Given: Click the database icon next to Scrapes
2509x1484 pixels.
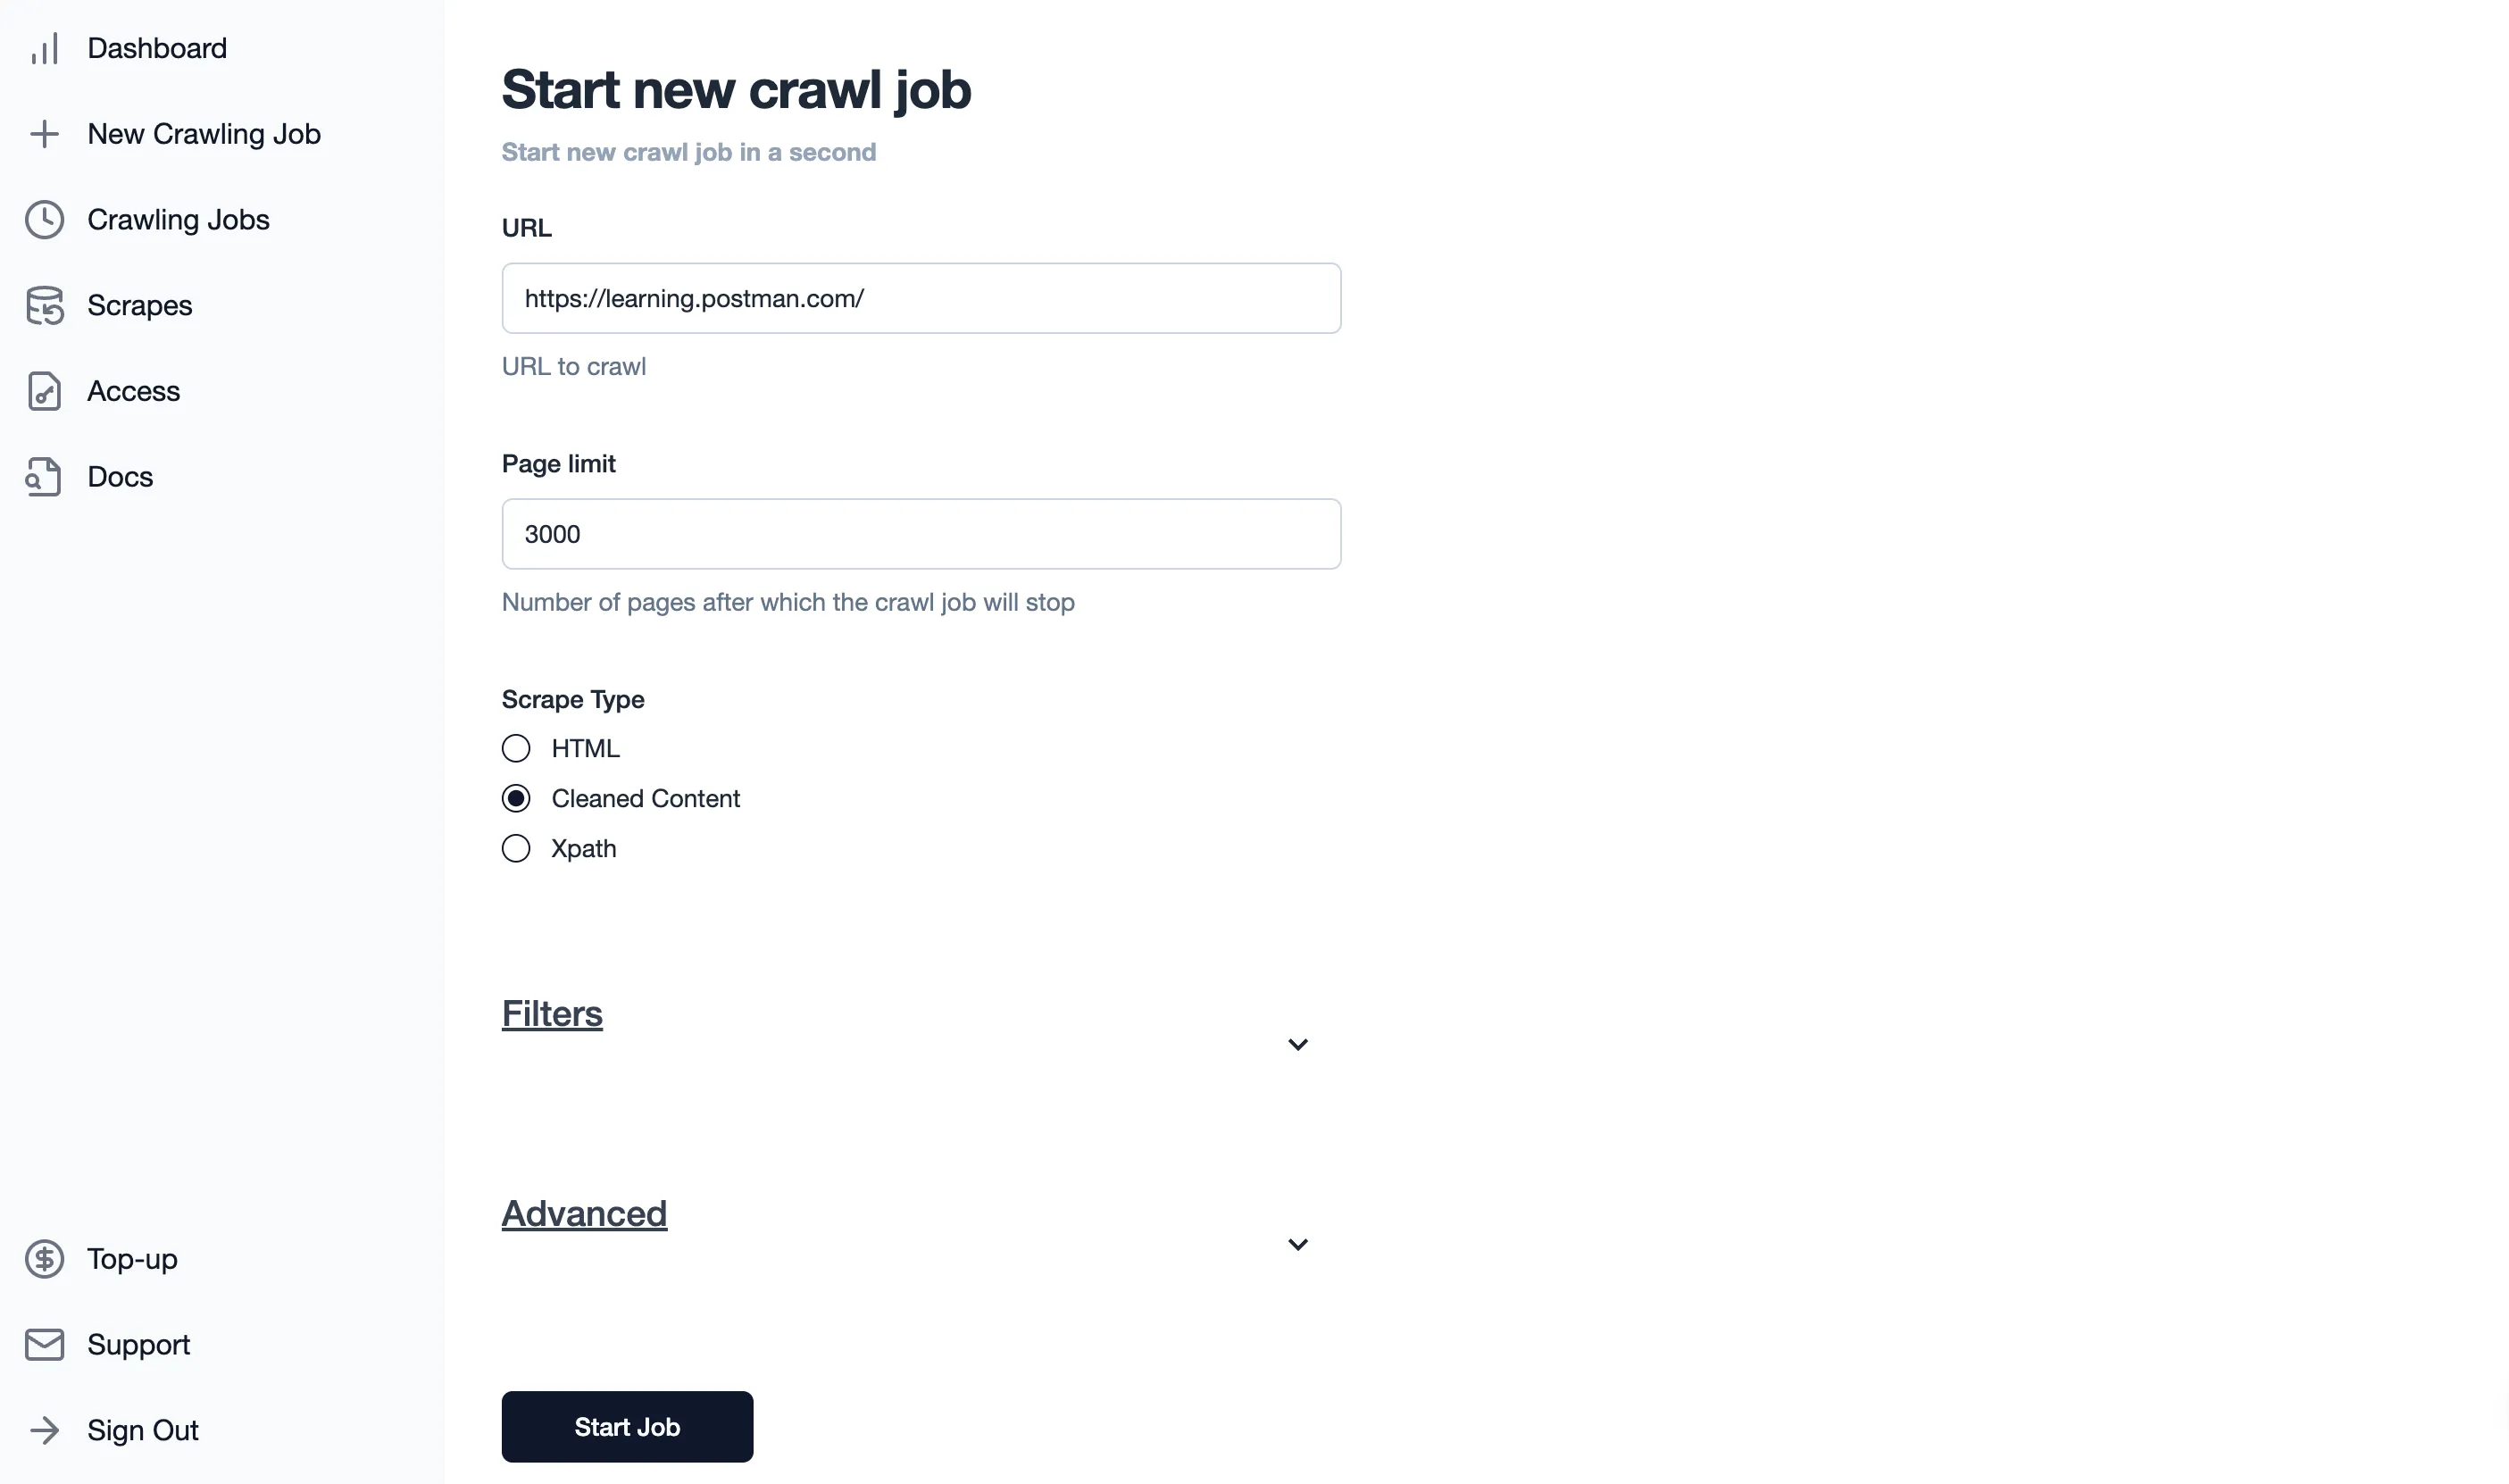Looking at the screenshot, I should pos(45,305).
